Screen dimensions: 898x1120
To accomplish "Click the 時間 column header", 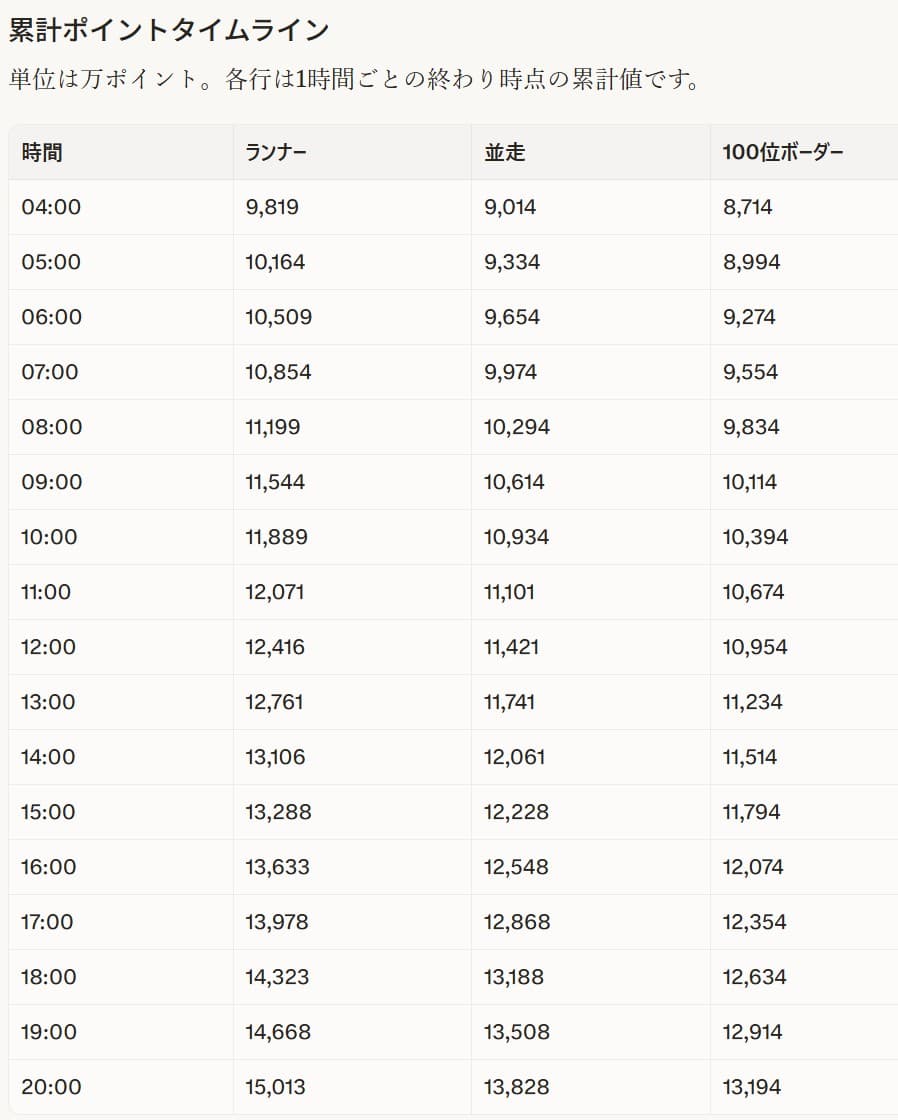I will 41,153.
